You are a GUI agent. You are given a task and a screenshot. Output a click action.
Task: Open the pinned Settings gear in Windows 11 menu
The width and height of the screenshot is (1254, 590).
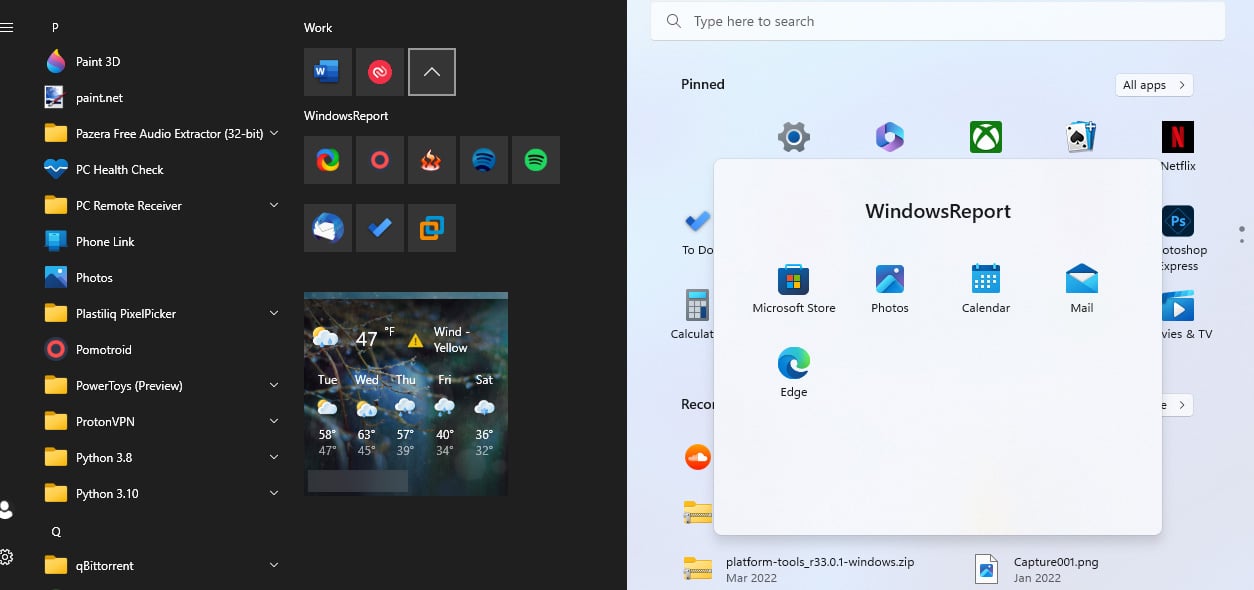pos(794,137)
